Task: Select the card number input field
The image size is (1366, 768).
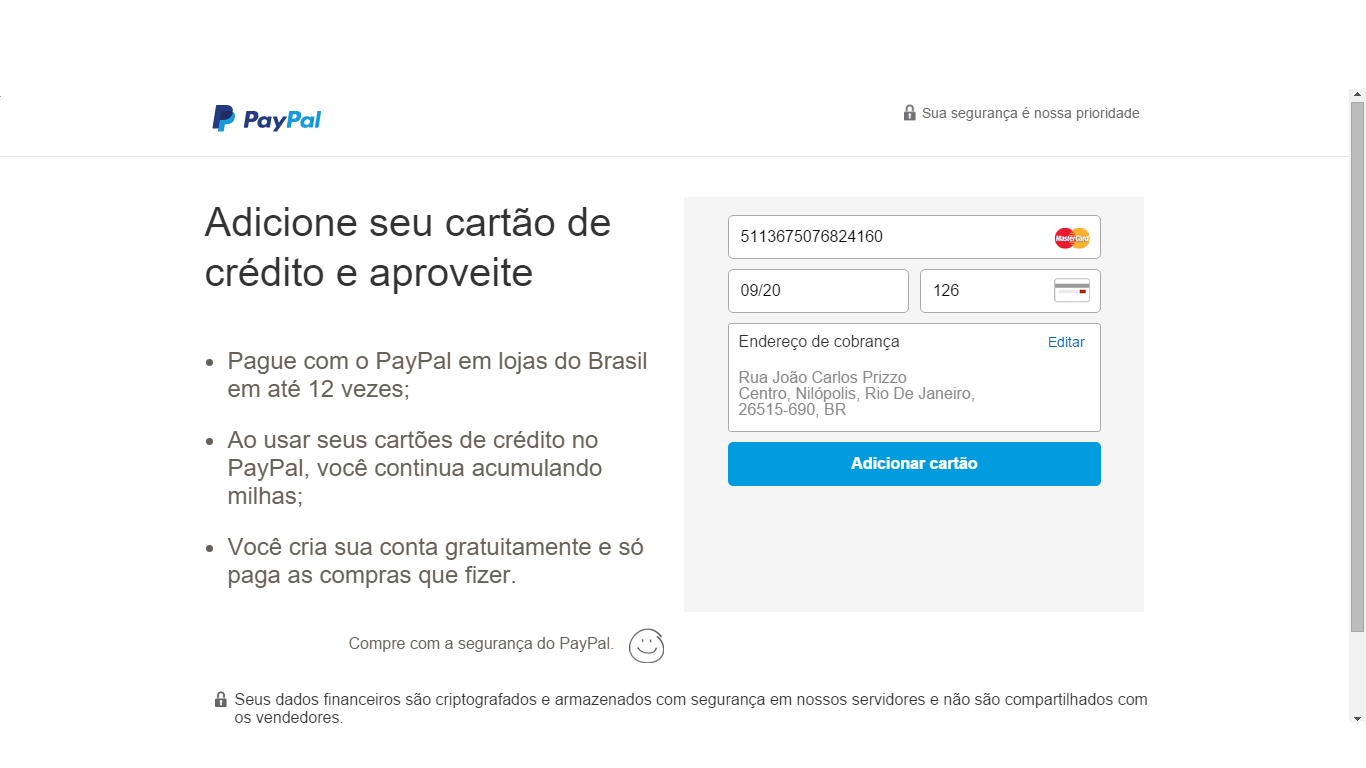Action: point(914,237)
